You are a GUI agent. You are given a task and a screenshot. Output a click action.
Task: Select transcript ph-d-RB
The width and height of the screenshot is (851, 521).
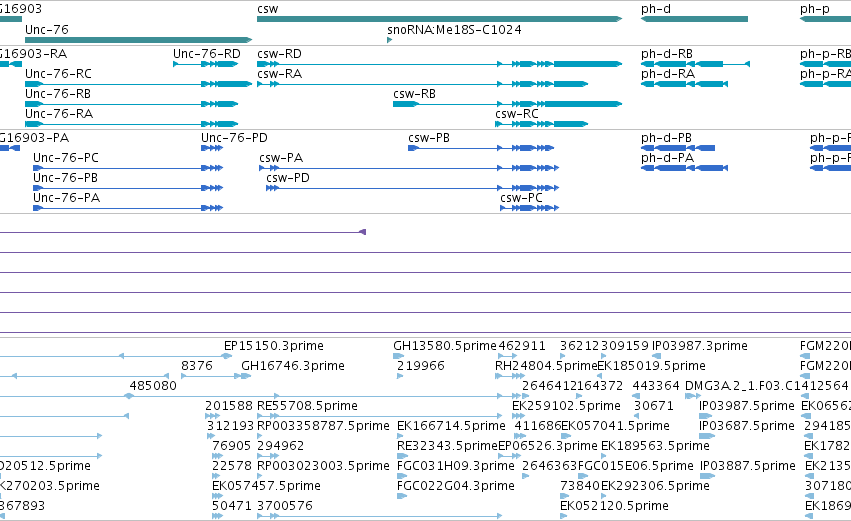695,64
